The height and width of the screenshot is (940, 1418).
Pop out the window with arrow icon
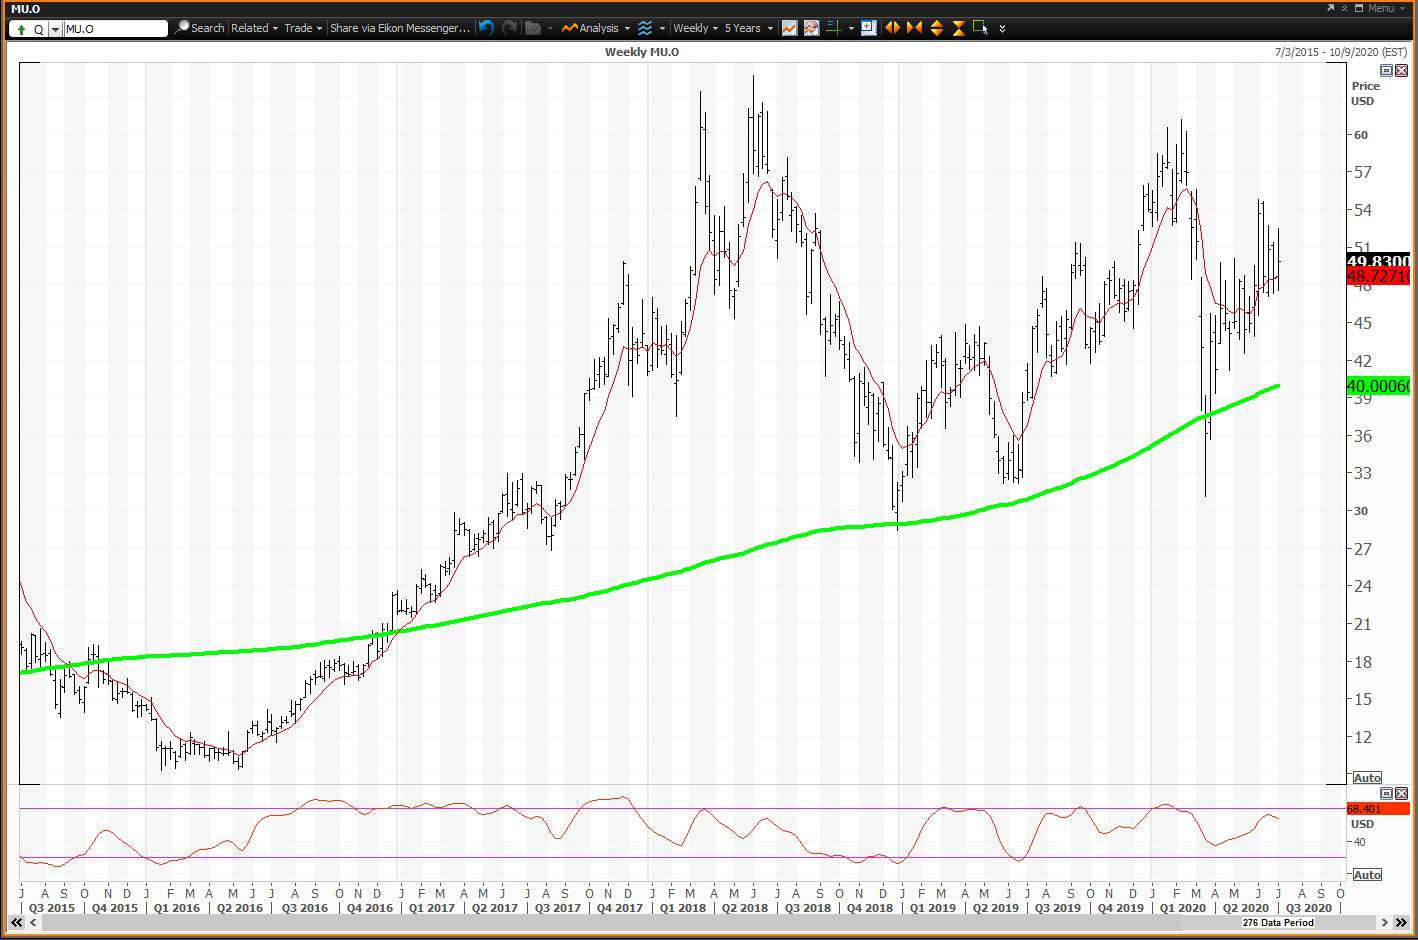(1330, 8)
